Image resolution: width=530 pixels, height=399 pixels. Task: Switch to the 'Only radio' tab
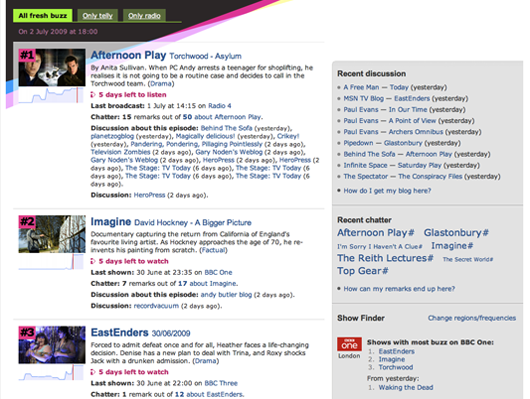(144, 16)
